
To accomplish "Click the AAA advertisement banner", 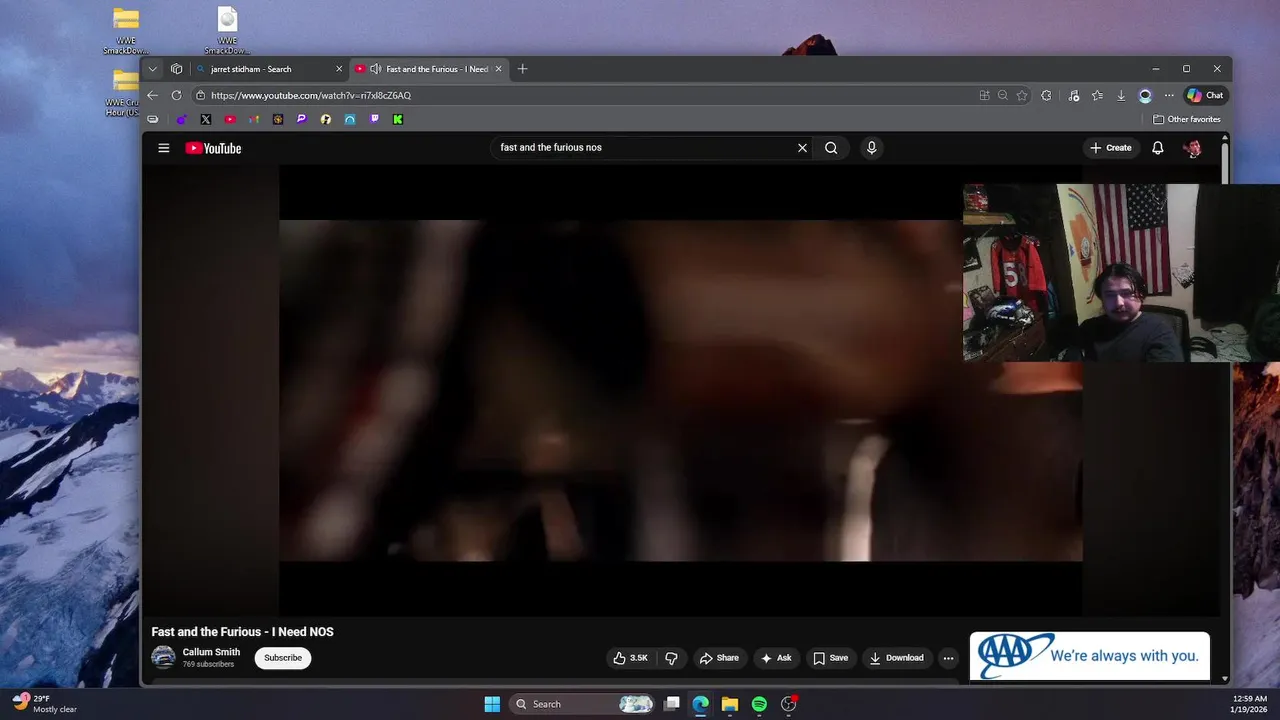I will click(1089, 656).
